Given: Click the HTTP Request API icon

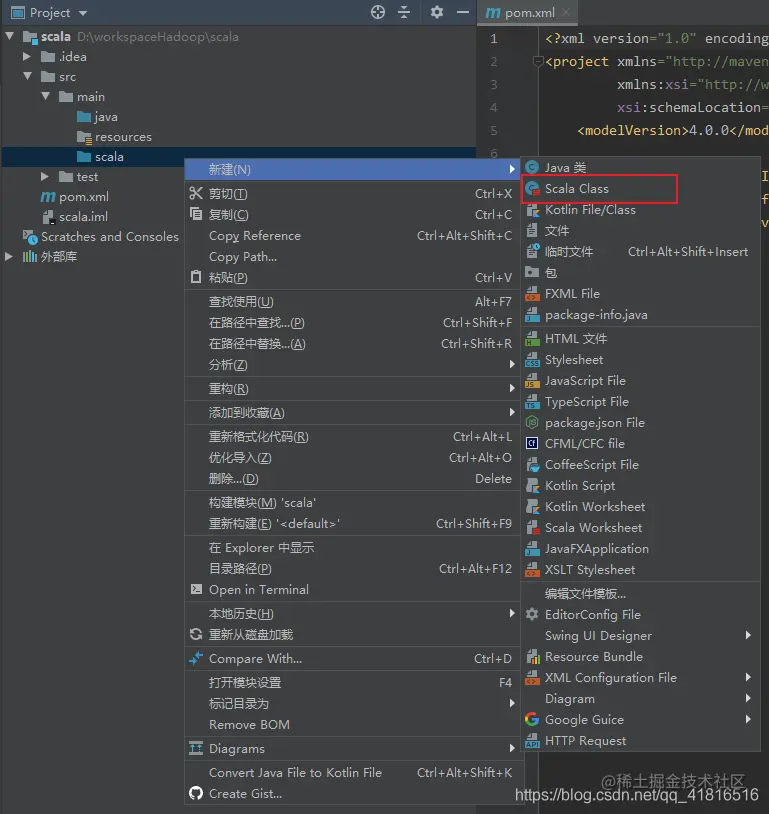Looking at the screenshot, I should coord(532,741).
